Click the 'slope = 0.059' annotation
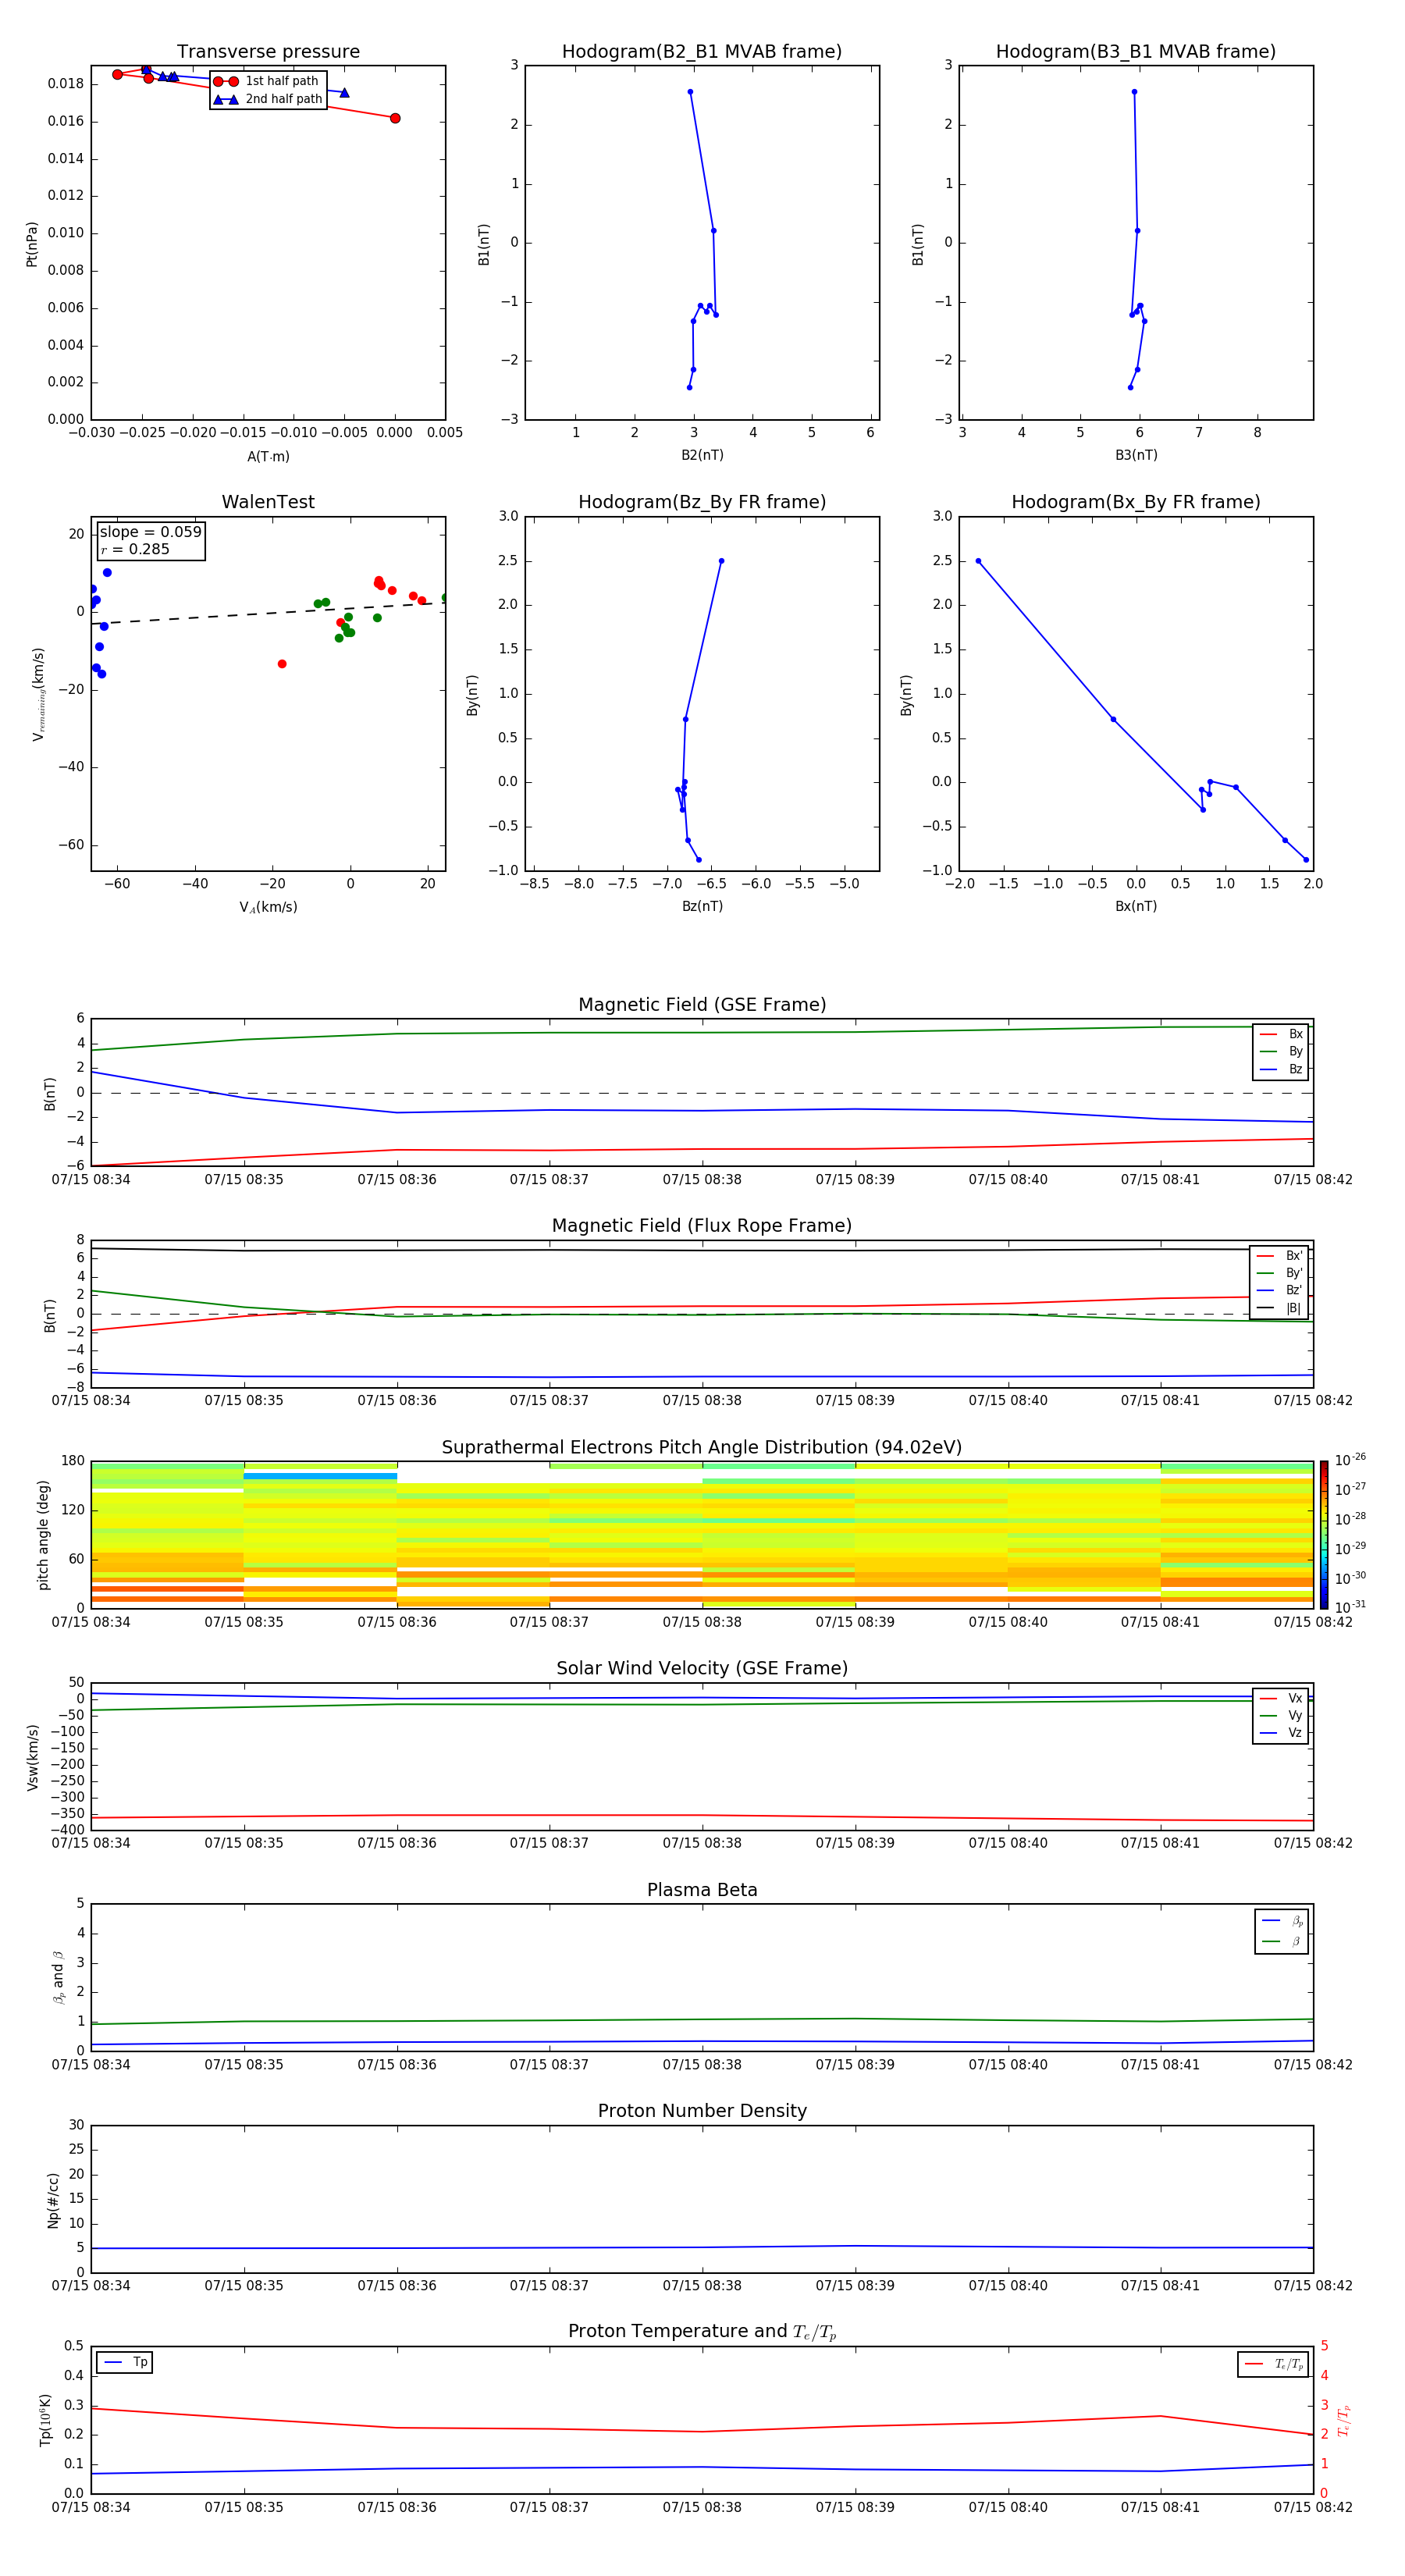 [x=150, y=532]
